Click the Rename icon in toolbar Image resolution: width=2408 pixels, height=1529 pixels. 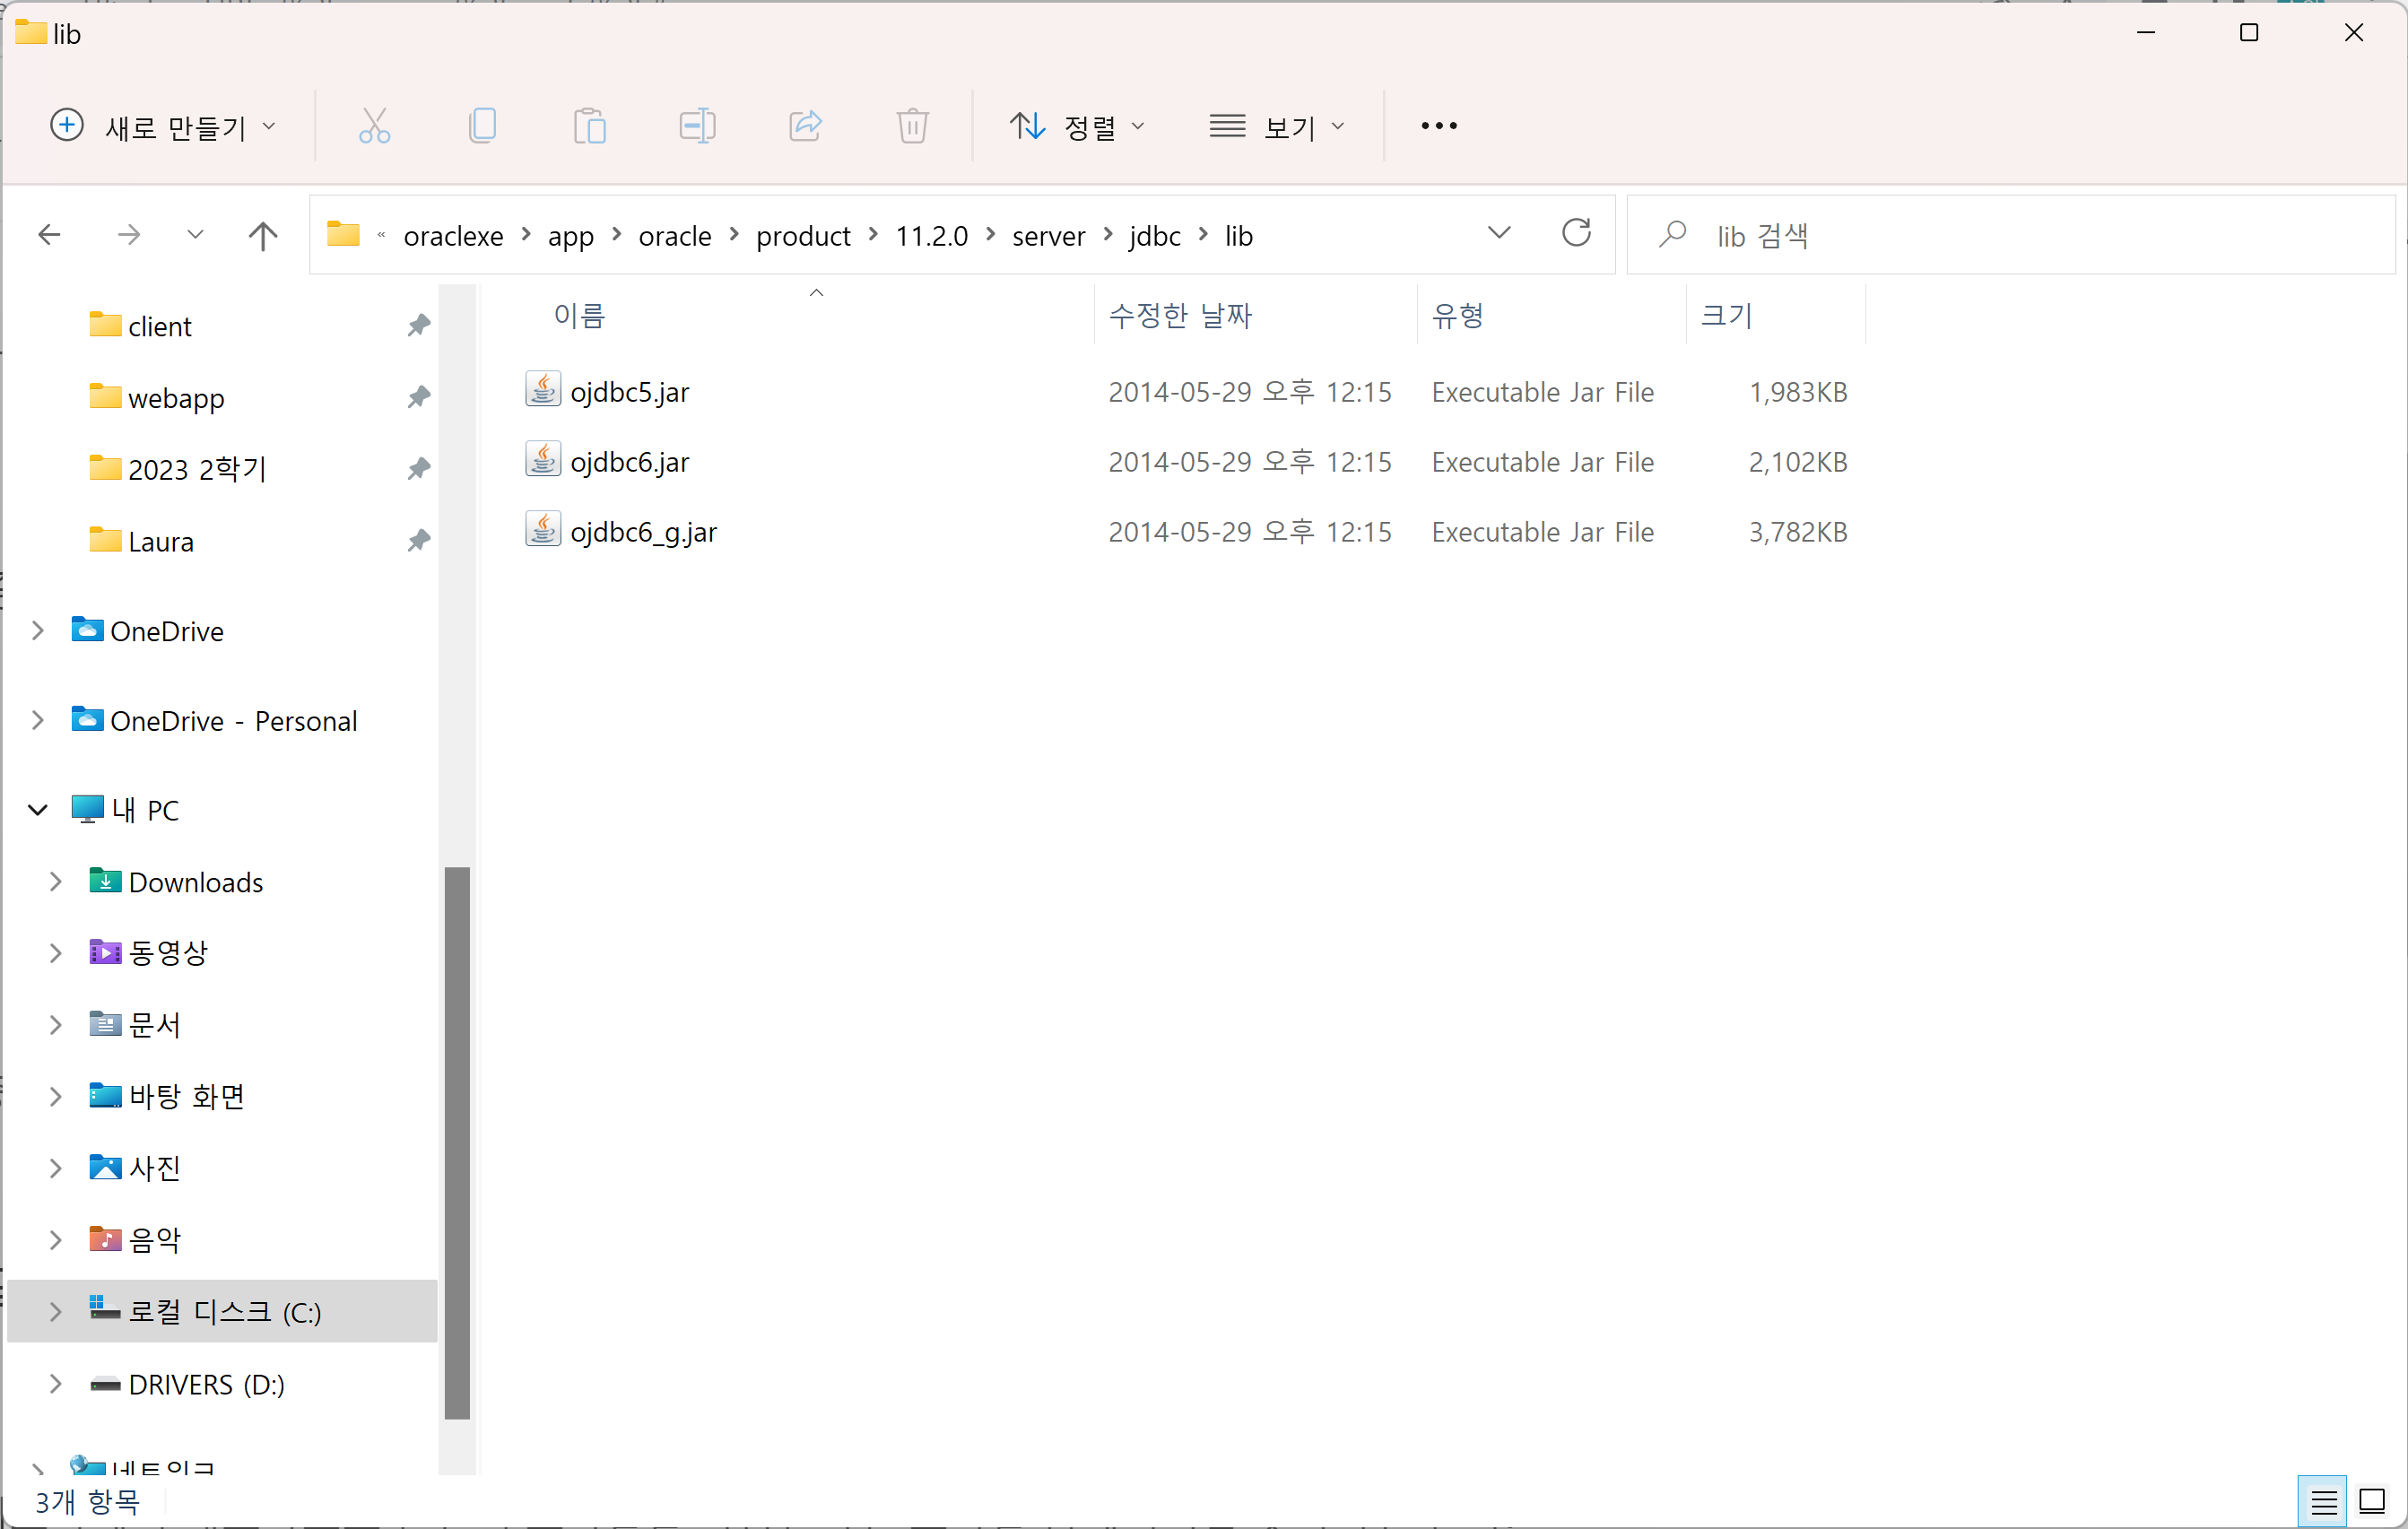pos(697,126)
